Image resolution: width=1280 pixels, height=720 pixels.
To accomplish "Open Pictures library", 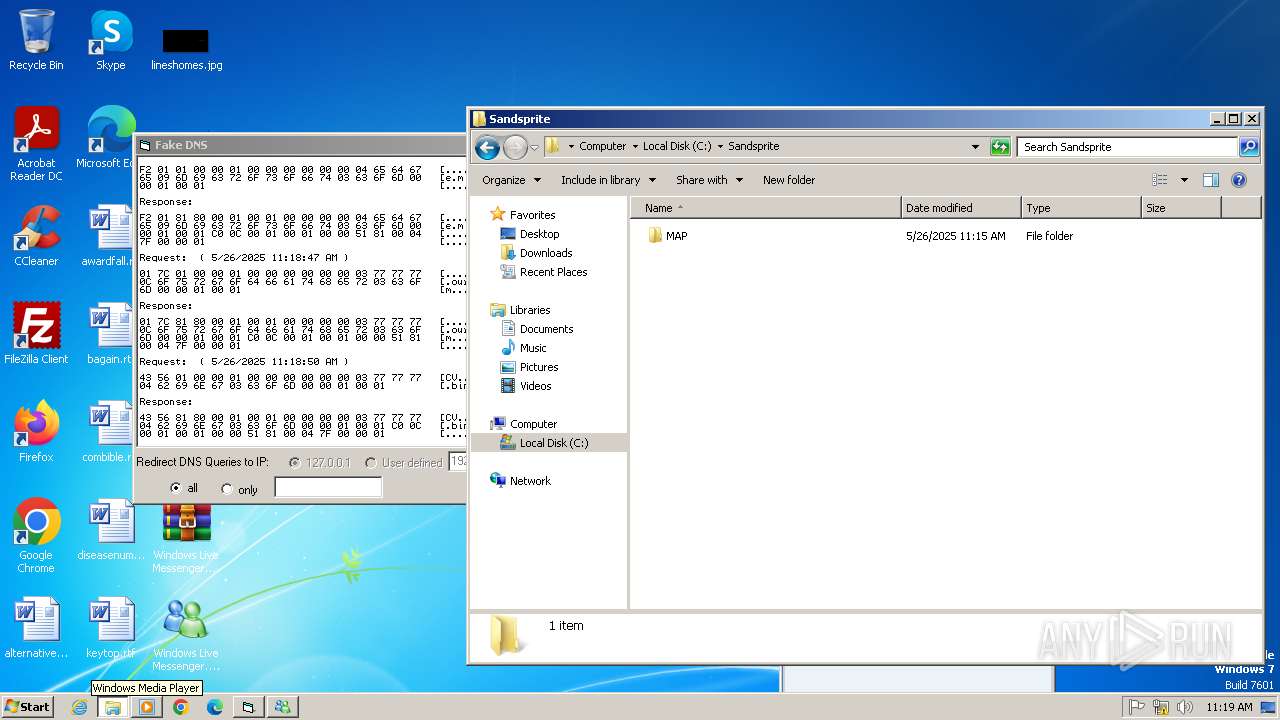I will coord(539,367).
